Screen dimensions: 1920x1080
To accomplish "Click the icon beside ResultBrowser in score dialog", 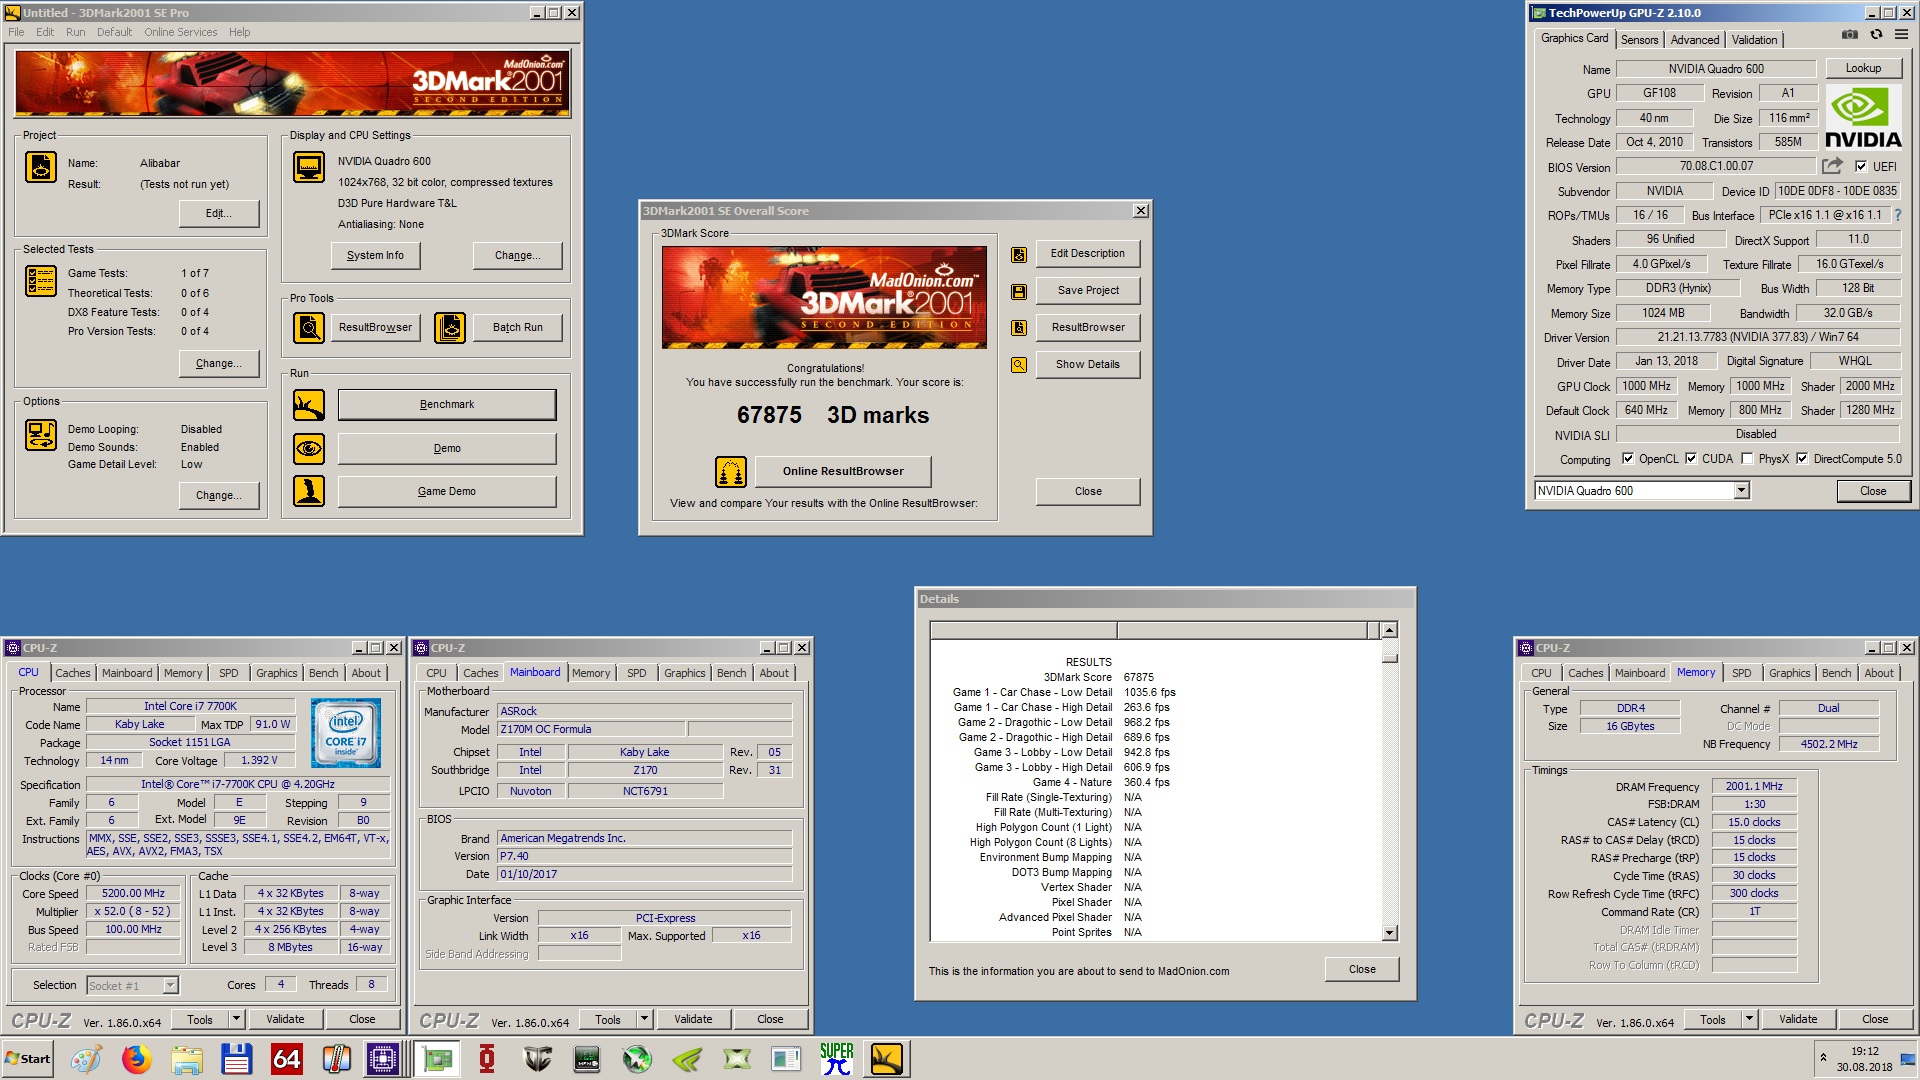I will 1019,328.
